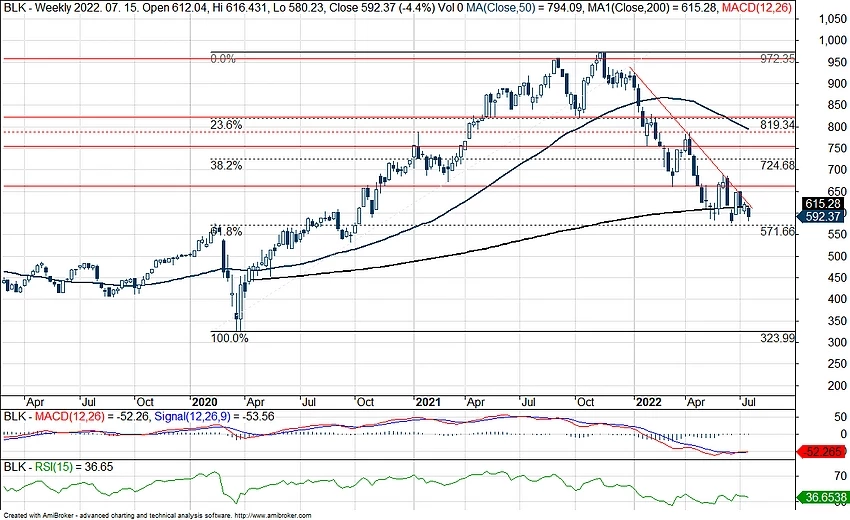Select the 100.0% retracement label

(229, 338)
